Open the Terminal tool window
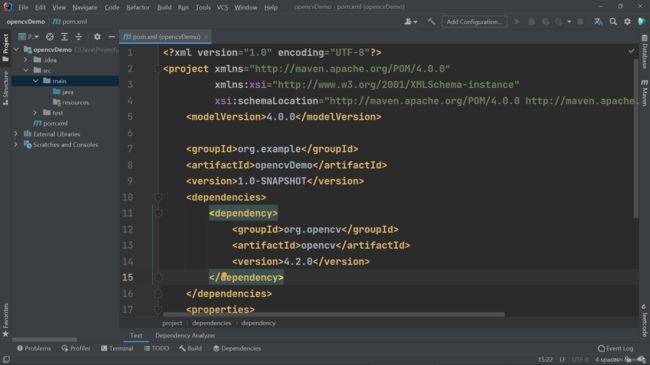The image size is (650, 365). pyautogui.click(x=117, y=348)
